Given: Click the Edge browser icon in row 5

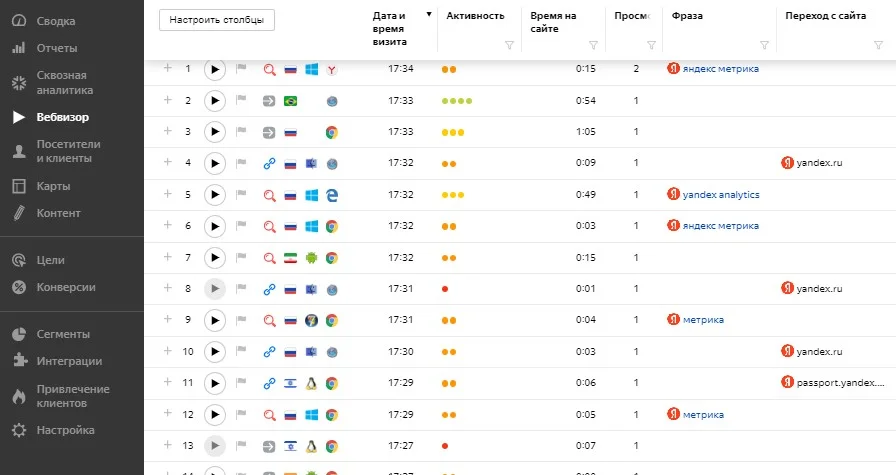Looking at the screenshot, I should (331, 195).
